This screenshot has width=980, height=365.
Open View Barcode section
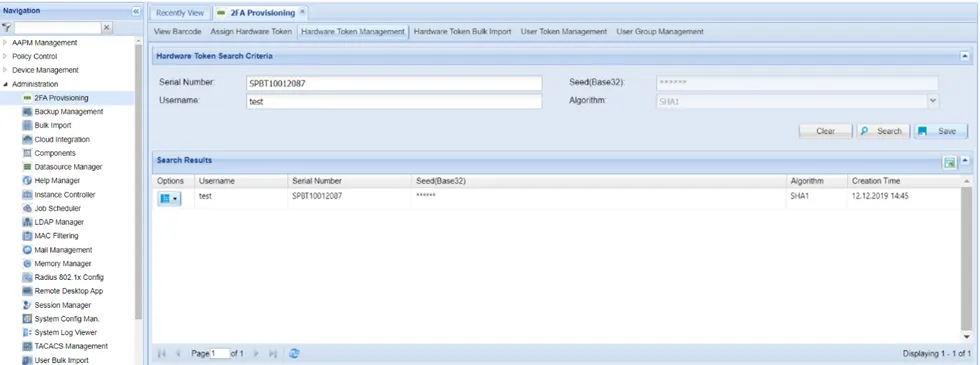(x=178, y=31)
